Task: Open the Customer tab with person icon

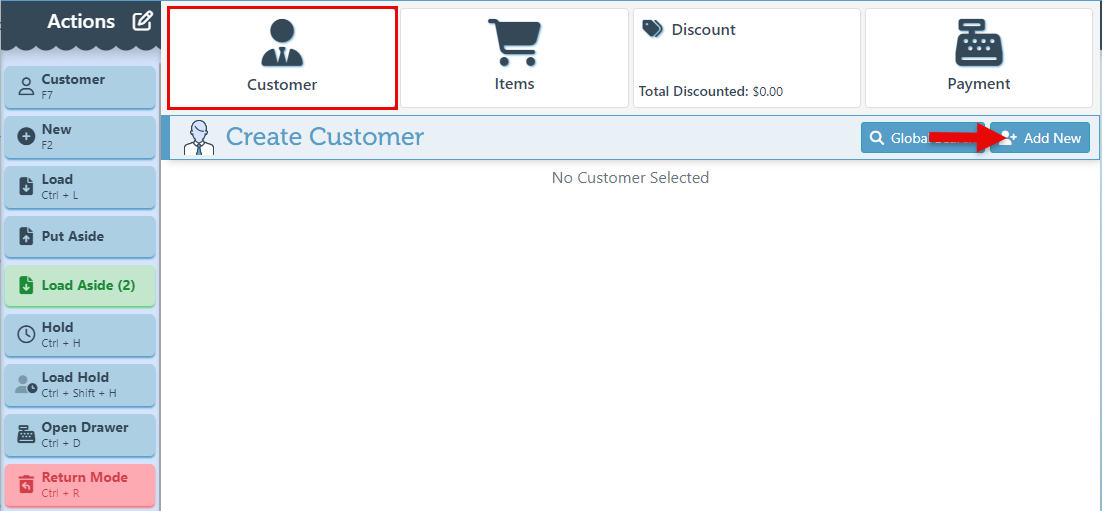Action: click(282, 58)
